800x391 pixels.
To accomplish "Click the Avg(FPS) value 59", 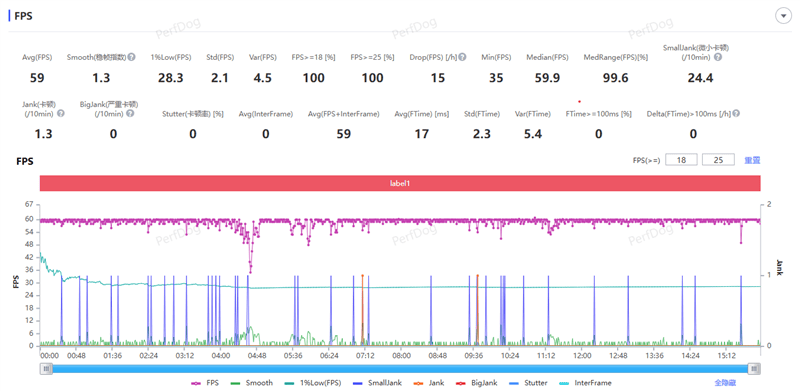I will pos(37,78).
